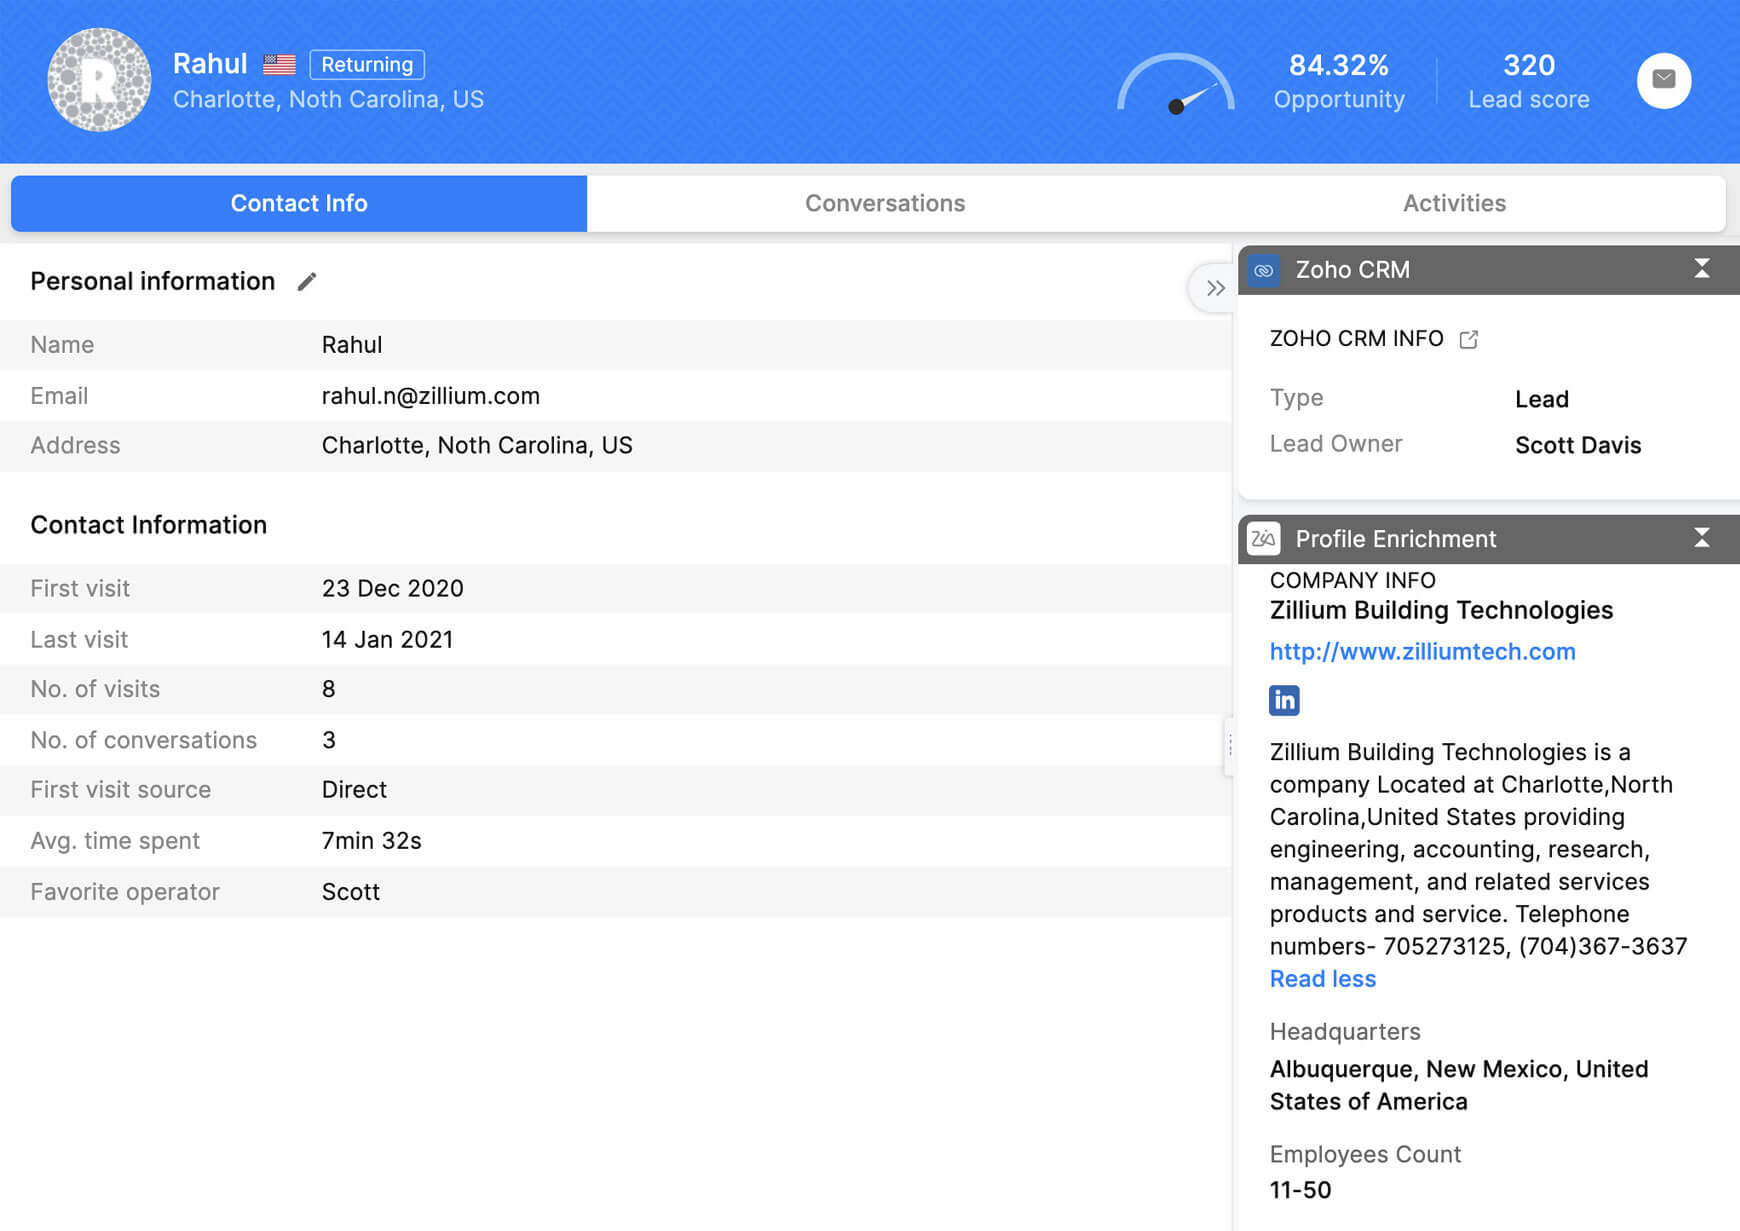Click the ZOHO CRM INFO heading
Image resolution: width=1740 pixels, height=1231 pixels.
pos(1356,339)
